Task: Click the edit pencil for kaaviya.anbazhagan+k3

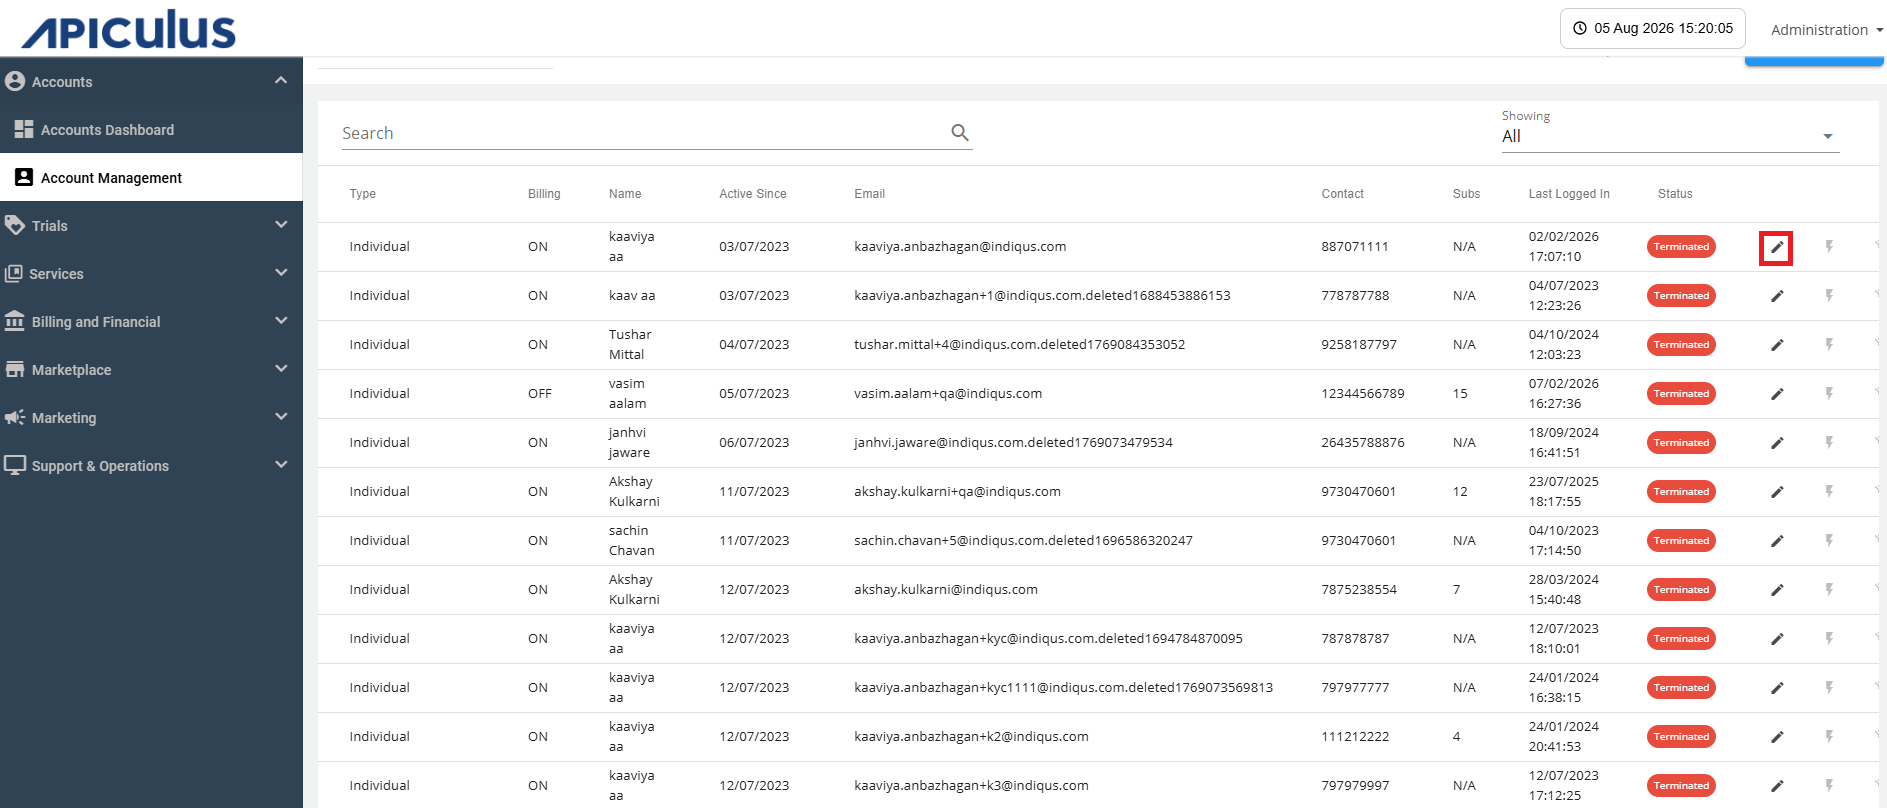Action: point(1776,786)
